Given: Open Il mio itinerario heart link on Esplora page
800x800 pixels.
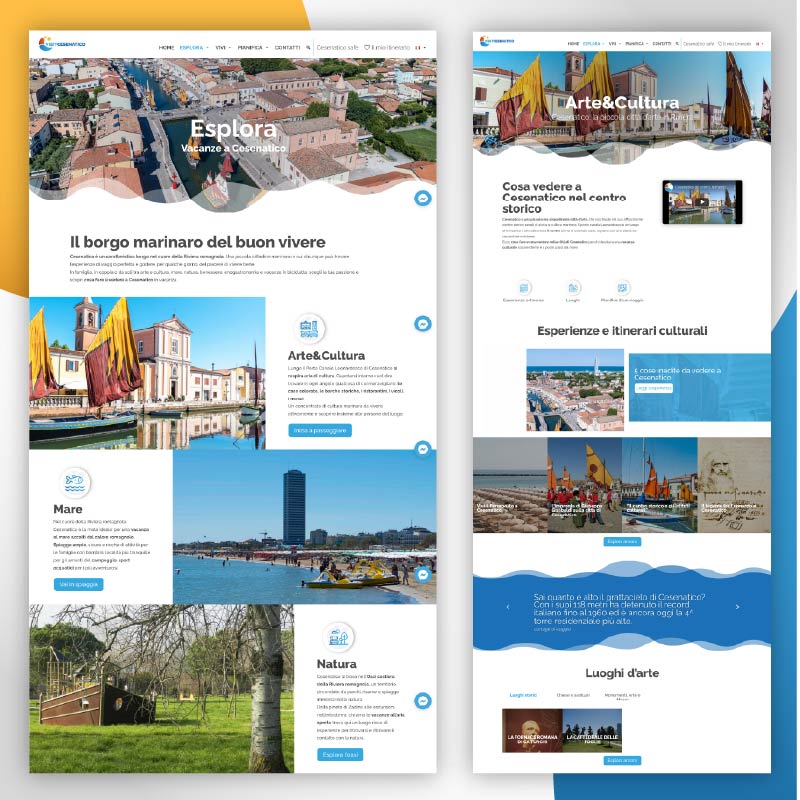Looking at the screenshot, I should [387, 47].
